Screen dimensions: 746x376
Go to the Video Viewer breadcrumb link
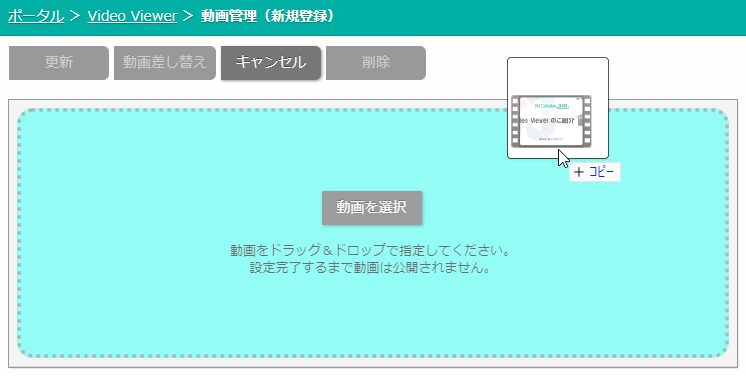tap(132, 16)
